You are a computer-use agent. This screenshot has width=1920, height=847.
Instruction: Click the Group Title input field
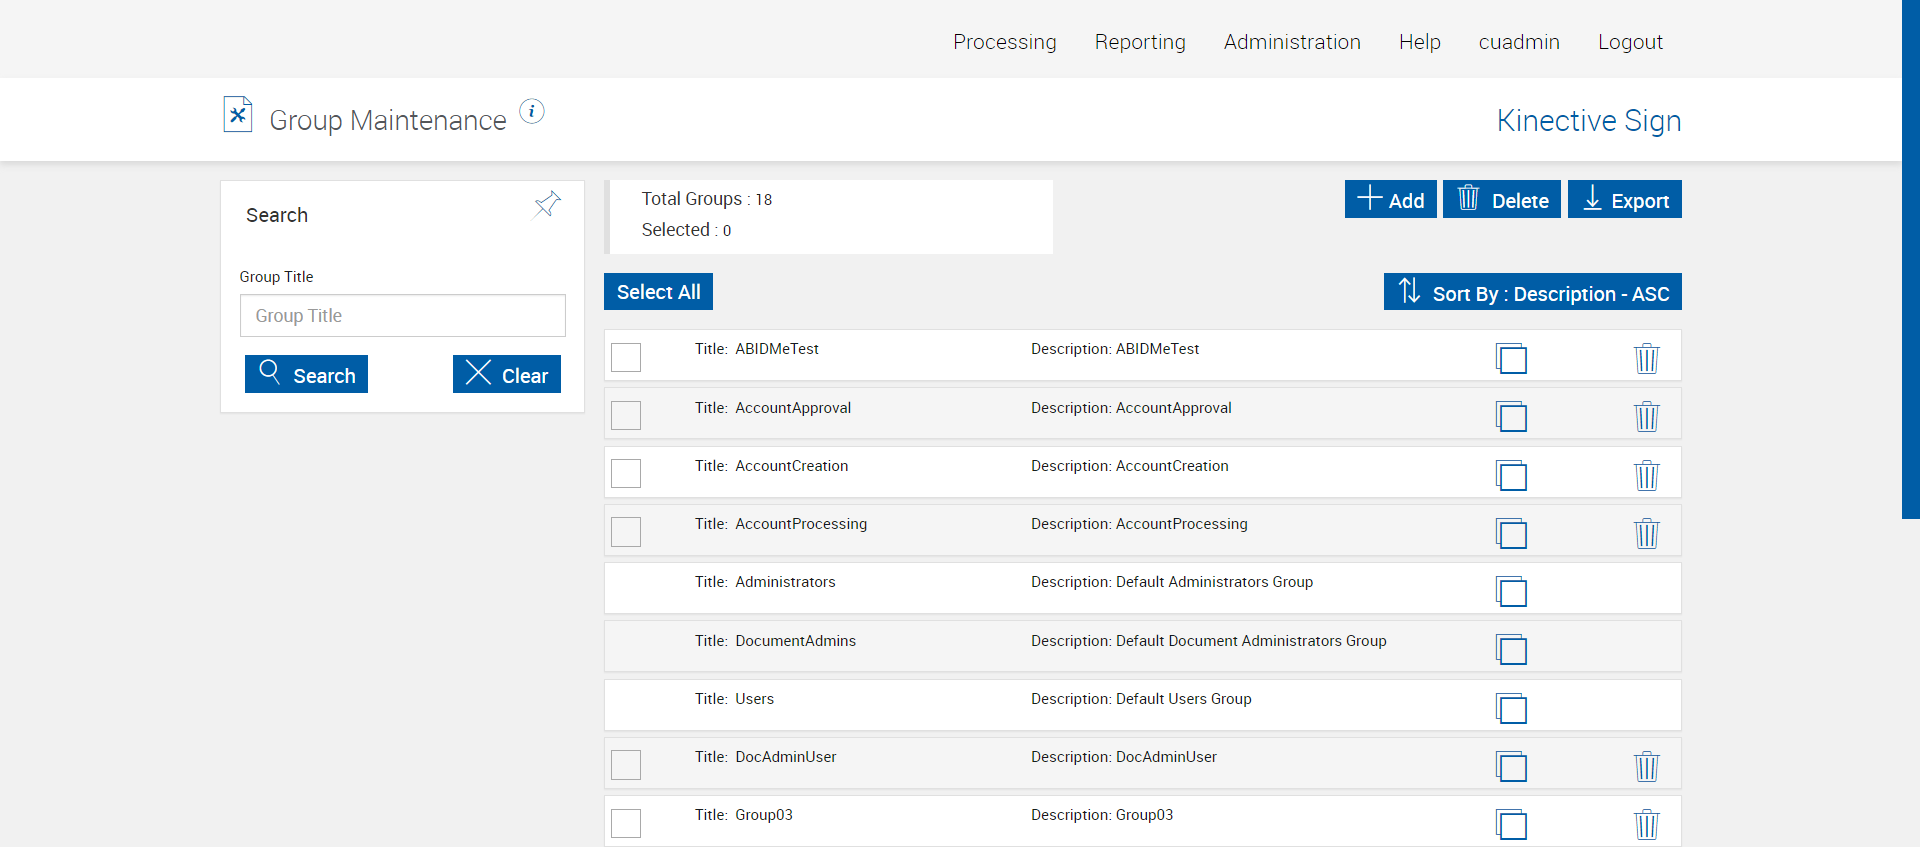tap(402, 316)
